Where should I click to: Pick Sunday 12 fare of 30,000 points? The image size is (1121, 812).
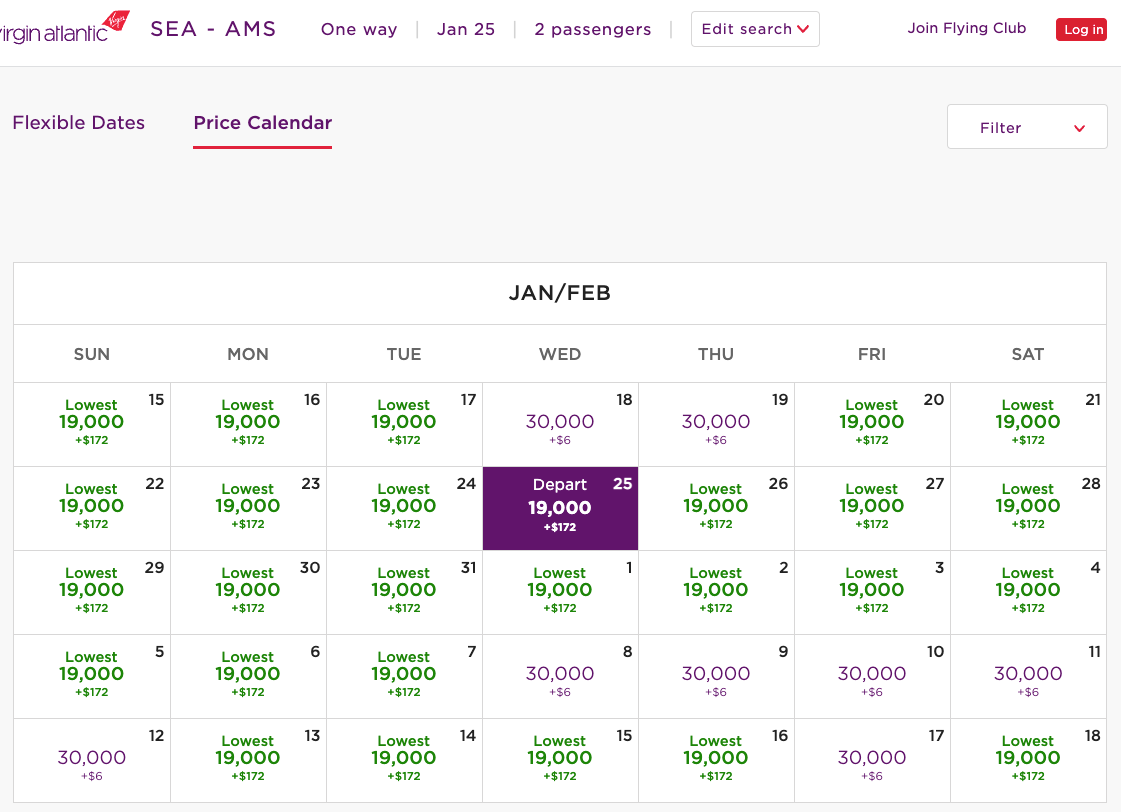(91, 759)
